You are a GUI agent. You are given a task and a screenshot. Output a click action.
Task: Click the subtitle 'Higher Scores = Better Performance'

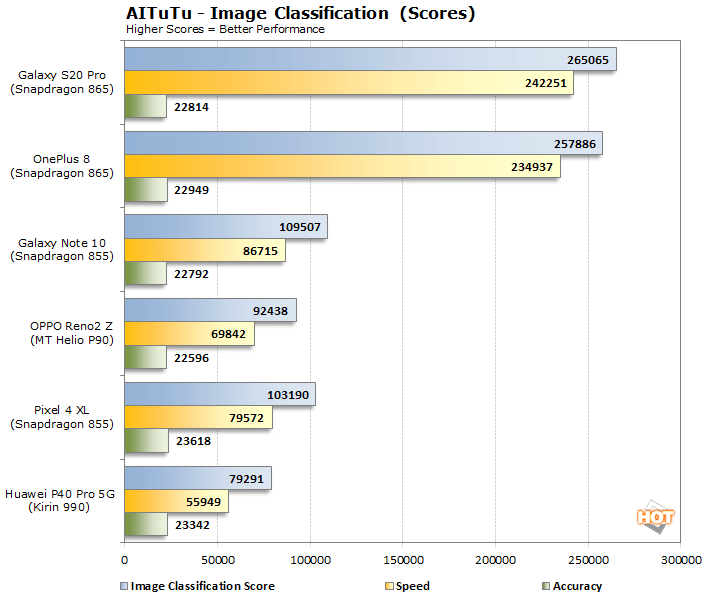[225, 29]
